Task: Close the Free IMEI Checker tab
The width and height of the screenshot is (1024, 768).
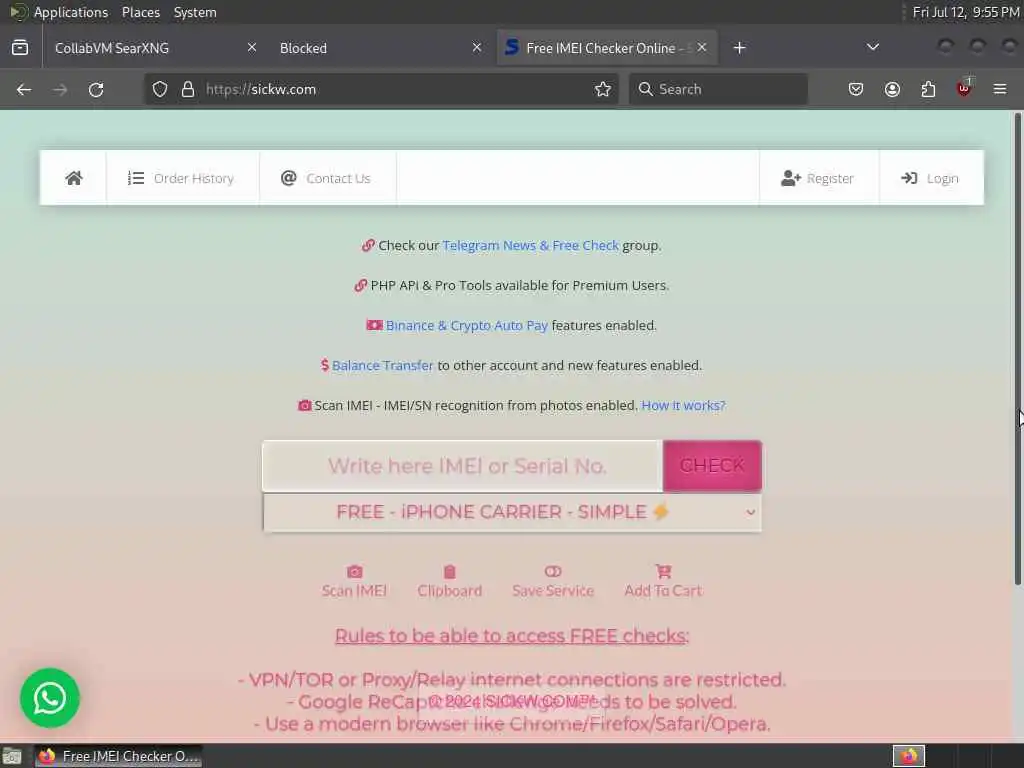Action: [x=701, y=47]
